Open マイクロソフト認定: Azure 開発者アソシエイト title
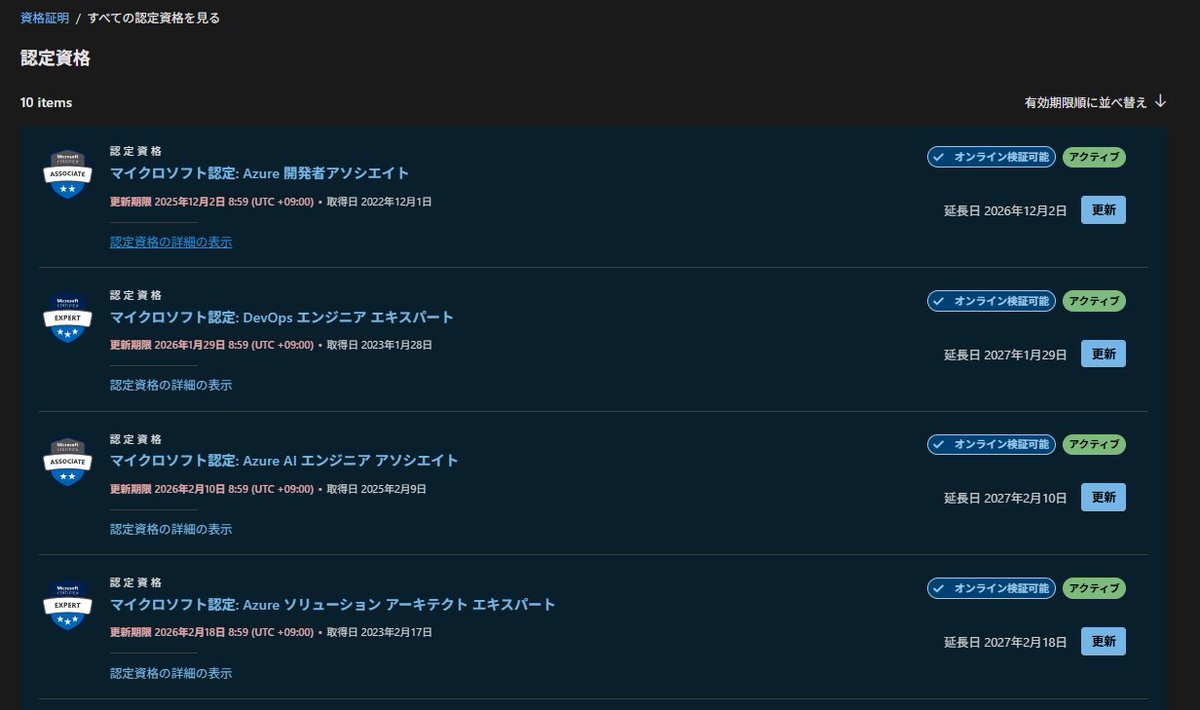The width and height of the screenshot is (1200, 710). (259, 173)
